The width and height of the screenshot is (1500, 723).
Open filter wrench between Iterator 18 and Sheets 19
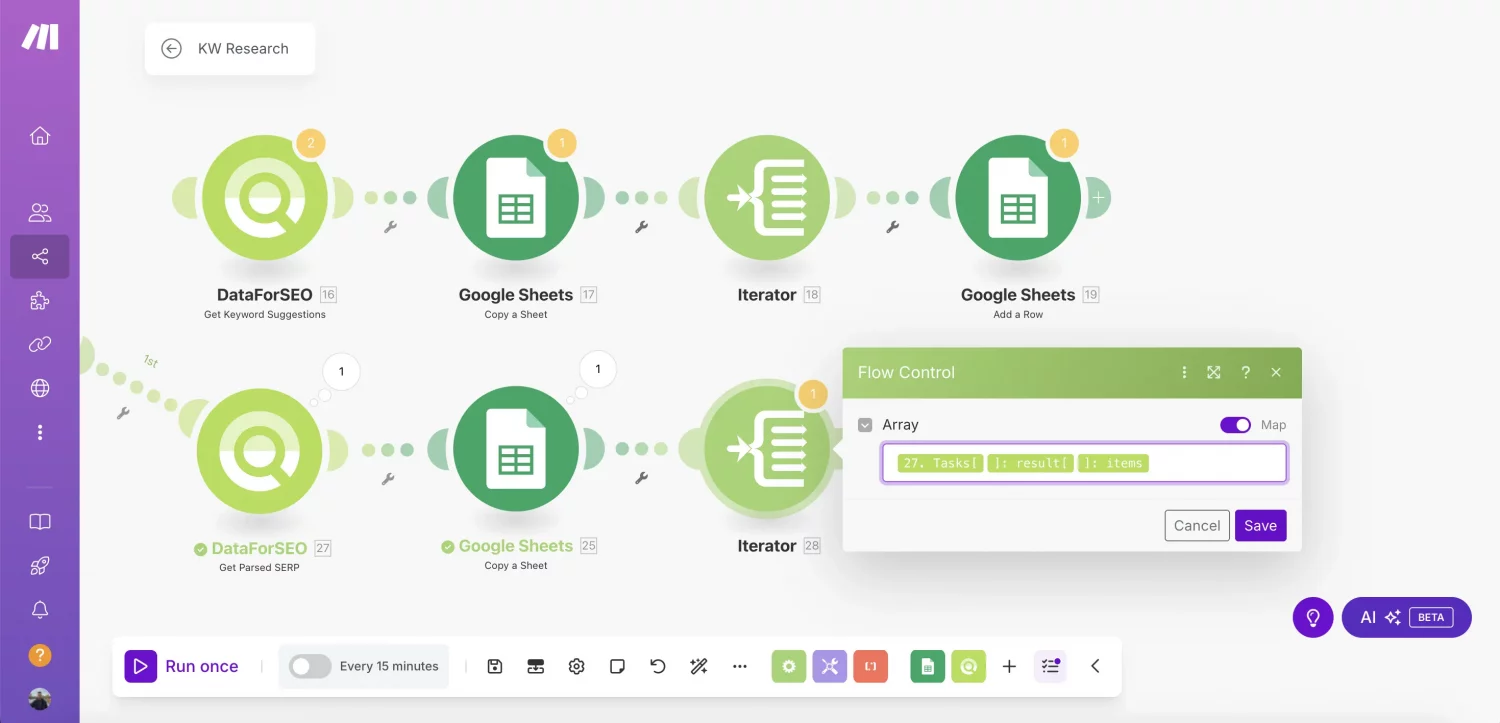[x=893, y=227]
